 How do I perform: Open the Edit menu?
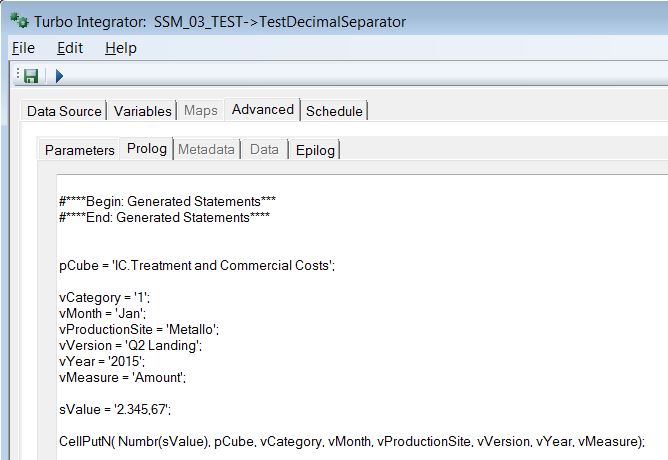coord(70,48)
